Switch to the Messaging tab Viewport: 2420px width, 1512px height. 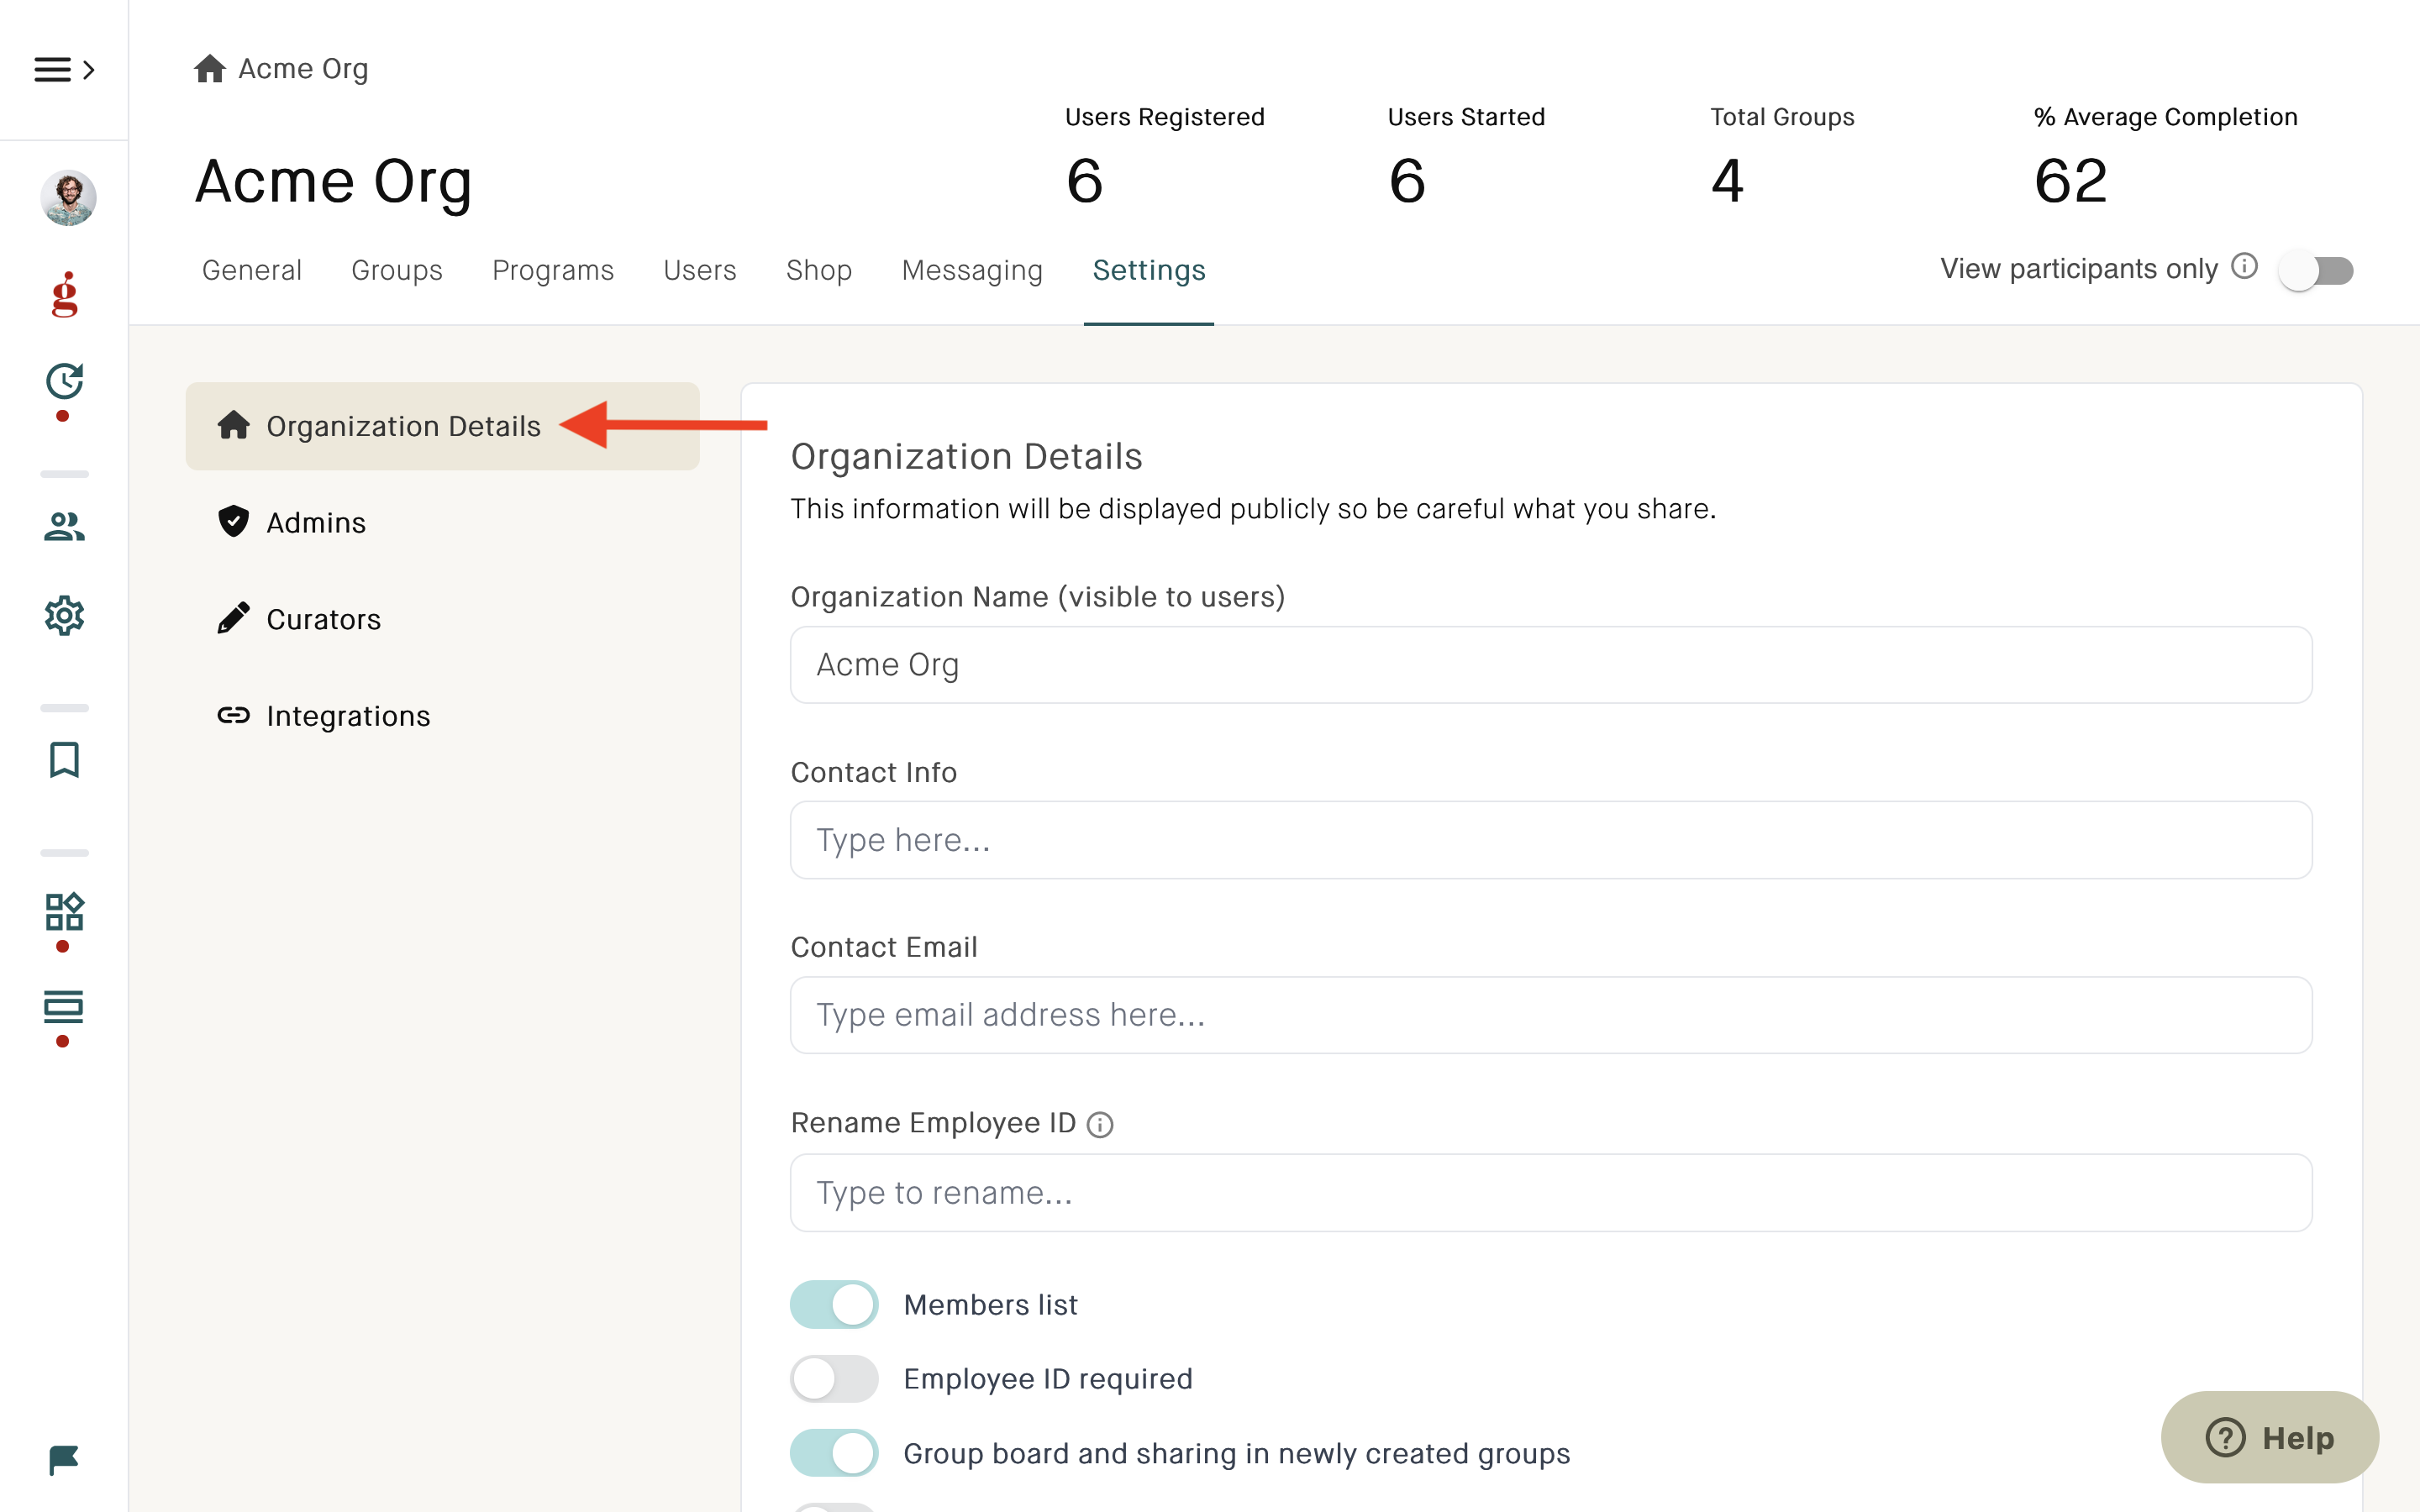pyautogui.click(x=972, y=270)
